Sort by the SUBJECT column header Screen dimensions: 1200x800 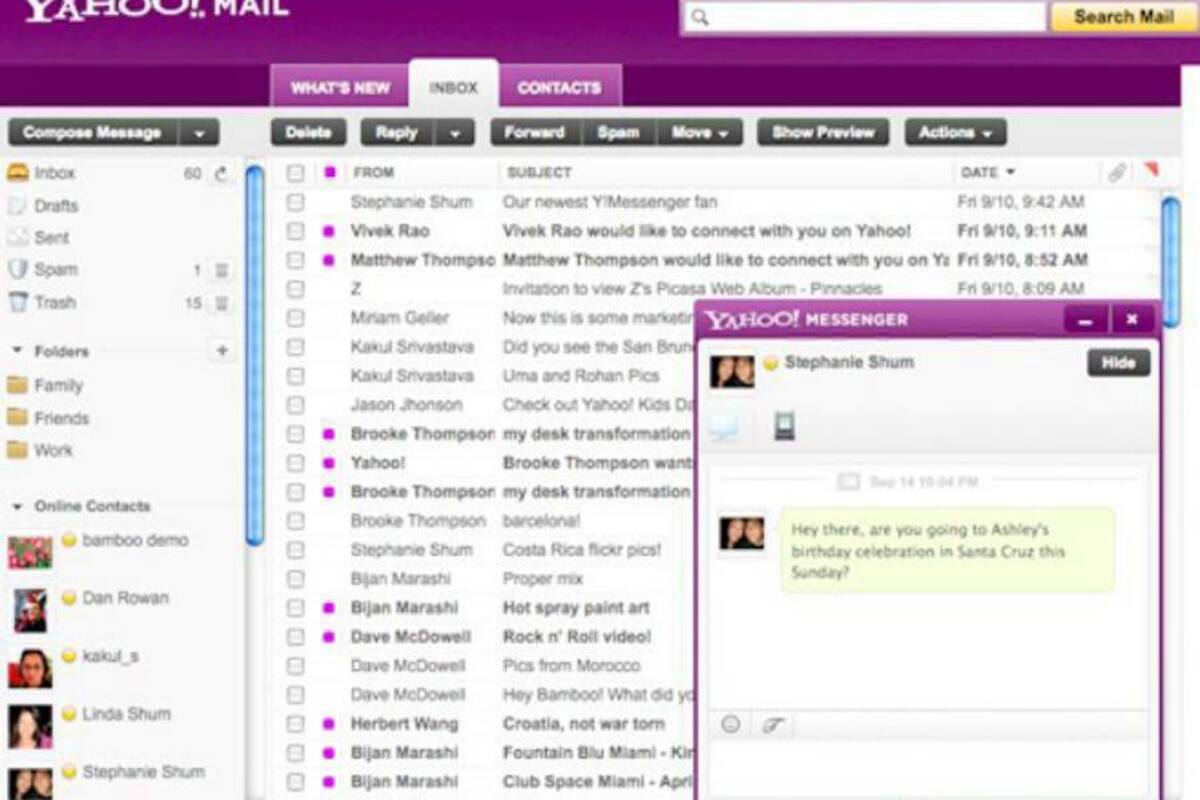click(x=539, y=173)
